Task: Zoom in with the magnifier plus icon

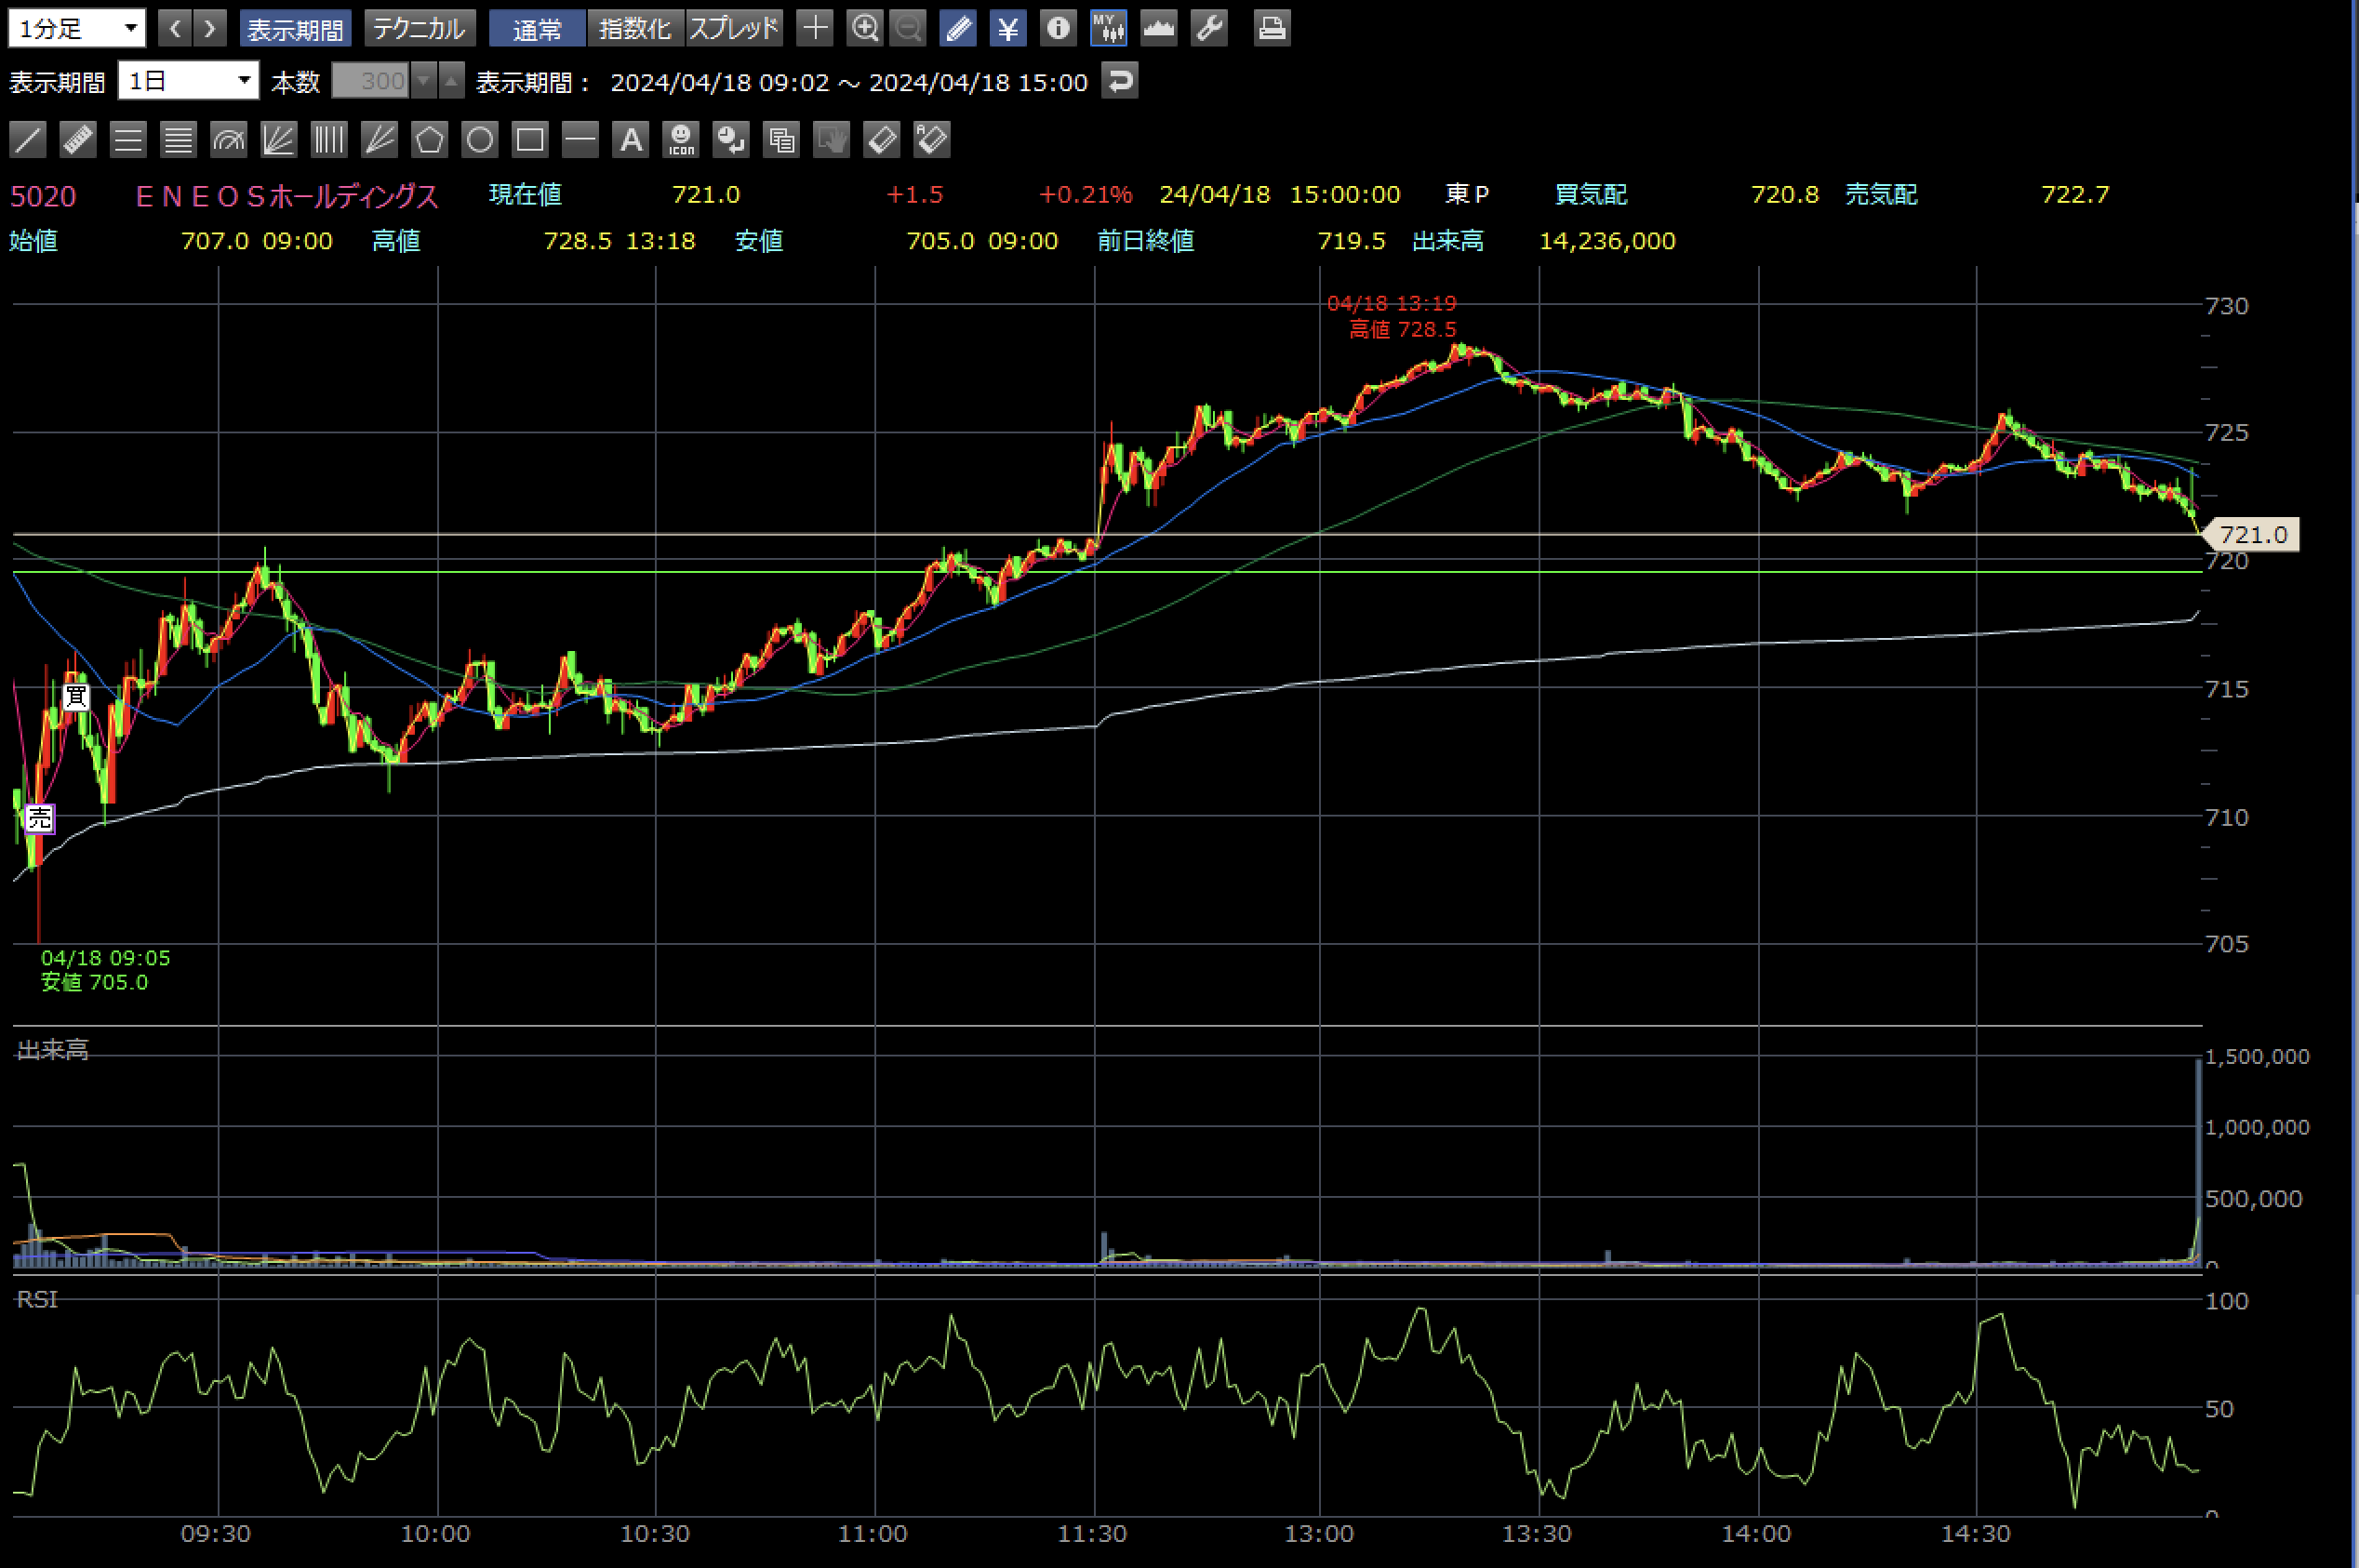Action: click(x=864, y=28)
